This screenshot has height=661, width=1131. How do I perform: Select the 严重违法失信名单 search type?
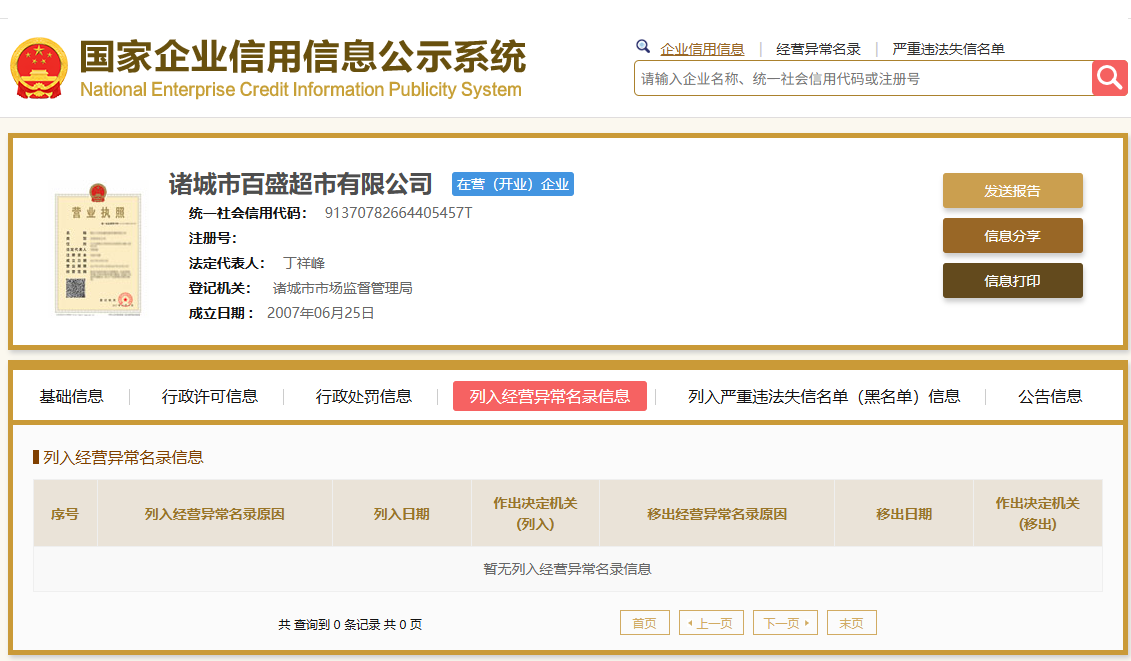tap(949, 49)
